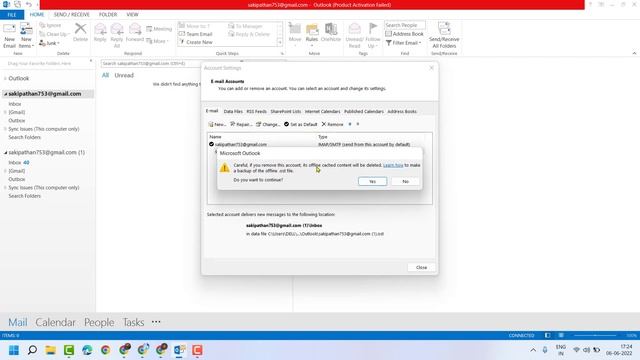Image resolution: width=640 pixels, height=360 pixels.
Task: Click Set as Default in account toolbar
Action: click(300, 124)
